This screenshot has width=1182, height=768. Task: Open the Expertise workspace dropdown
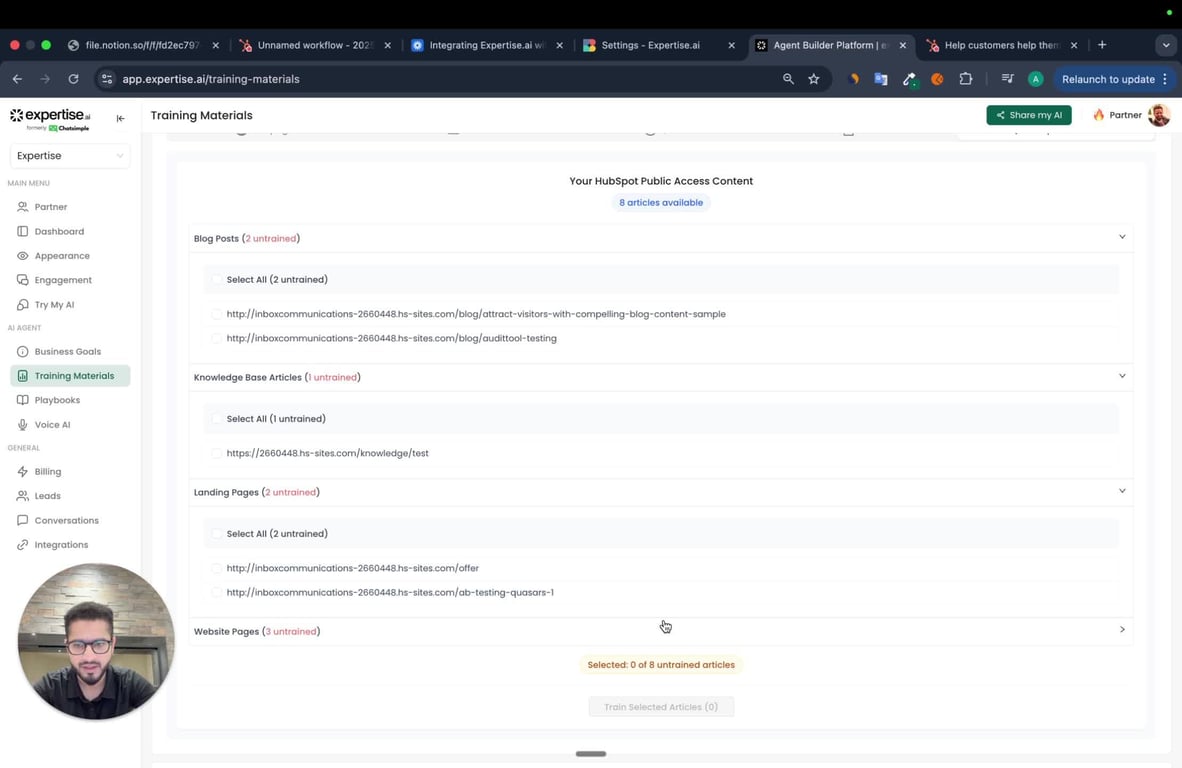coord(69,156)
